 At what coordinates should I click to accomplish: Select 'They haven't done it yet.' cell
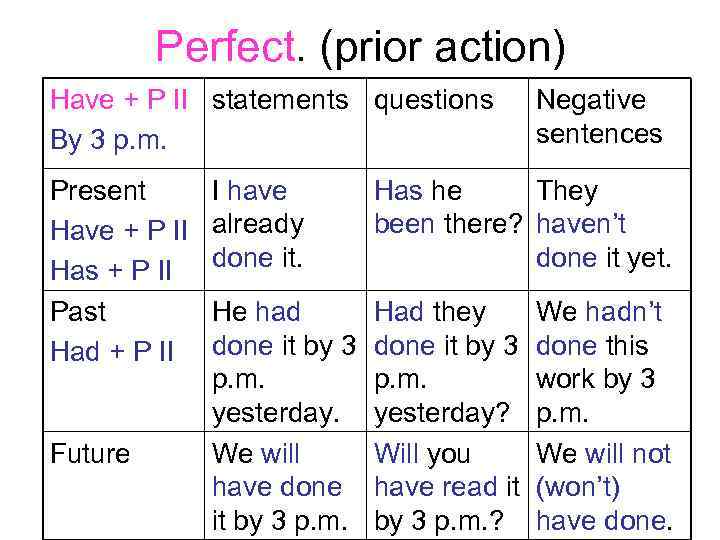click(x=603, y=223)
